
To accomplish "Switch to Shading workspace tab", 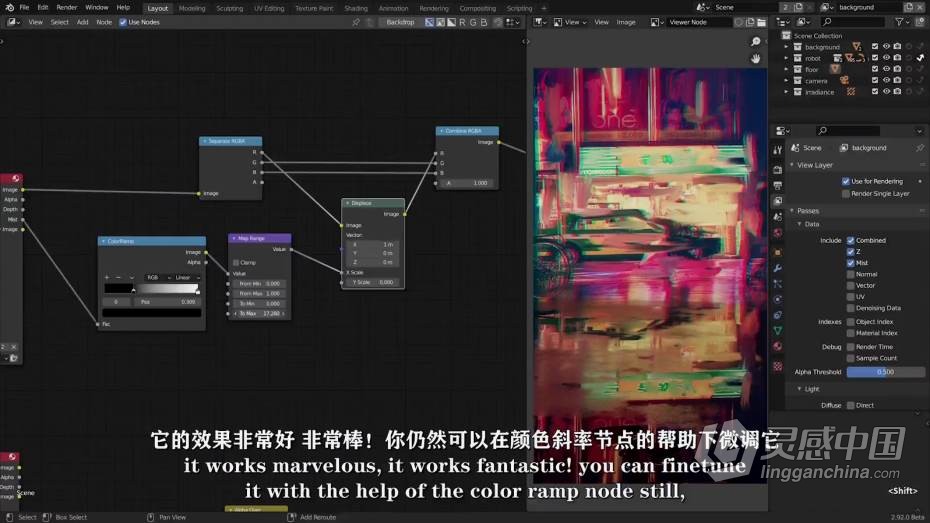I will (x=356, y=8).
